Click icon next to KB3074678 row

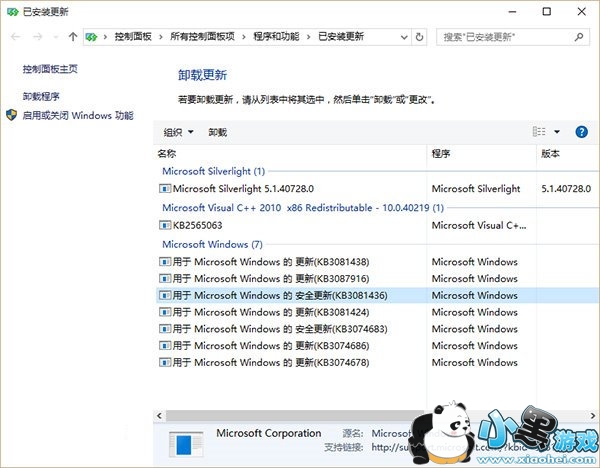coord(165,363)
